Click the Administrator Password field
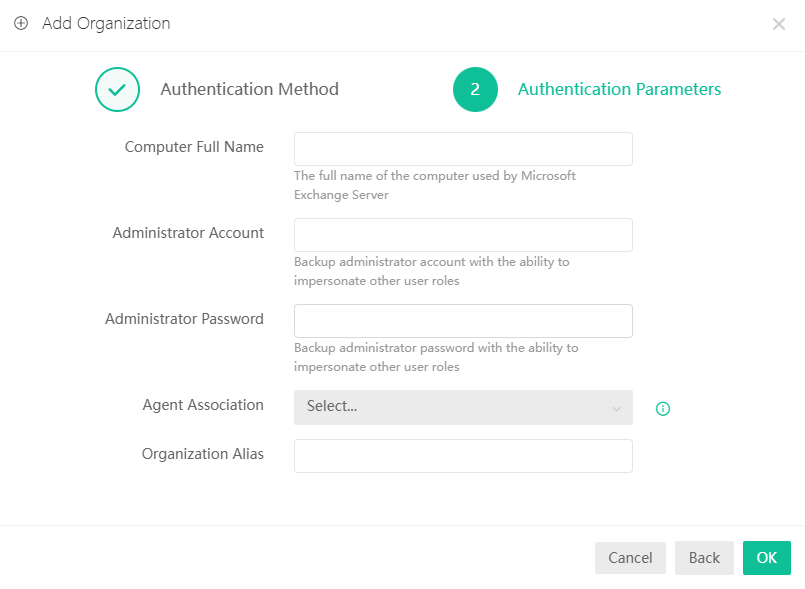This screenshot has width=805, height=589. point(462,320)
